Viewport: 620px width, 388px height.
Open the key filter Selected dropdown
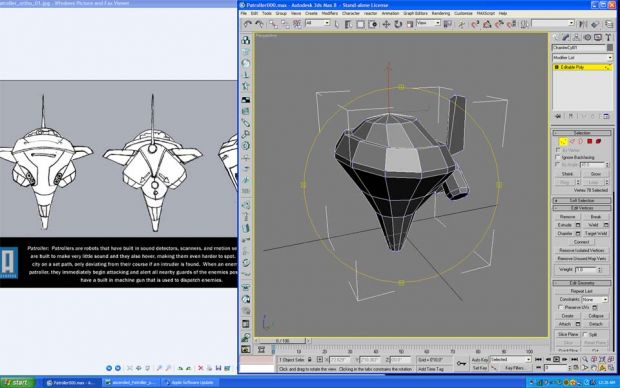coord(510,360)
